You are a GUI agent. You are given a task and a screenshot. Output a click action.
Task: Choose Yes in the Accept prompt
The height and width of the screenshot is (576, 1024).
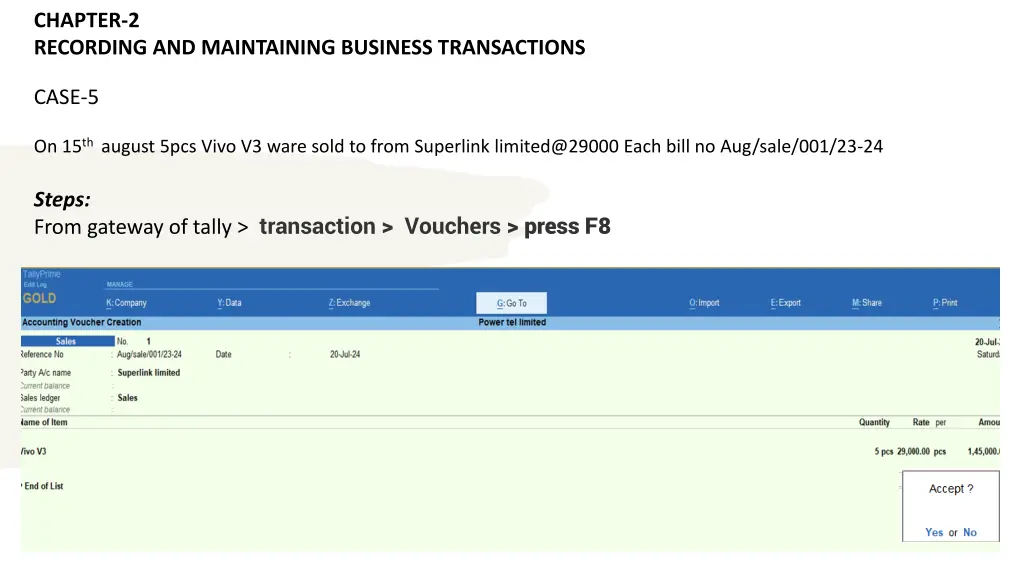coord(934,532)
